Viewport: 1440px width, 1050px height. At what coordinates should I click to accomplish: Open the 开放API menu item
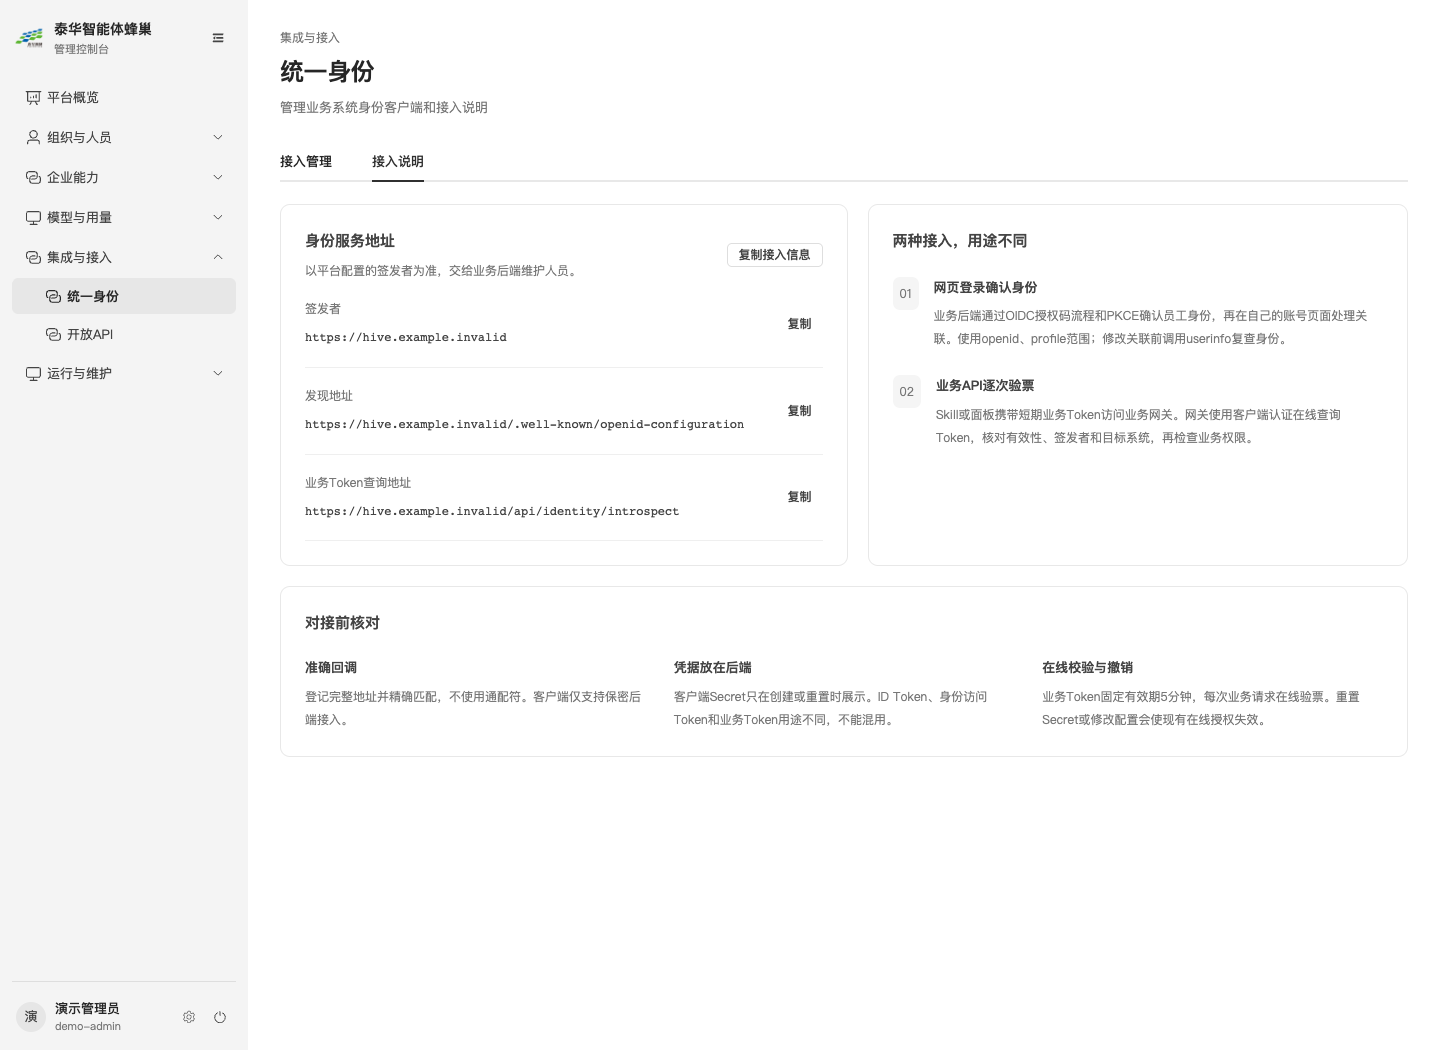point(124,334)
